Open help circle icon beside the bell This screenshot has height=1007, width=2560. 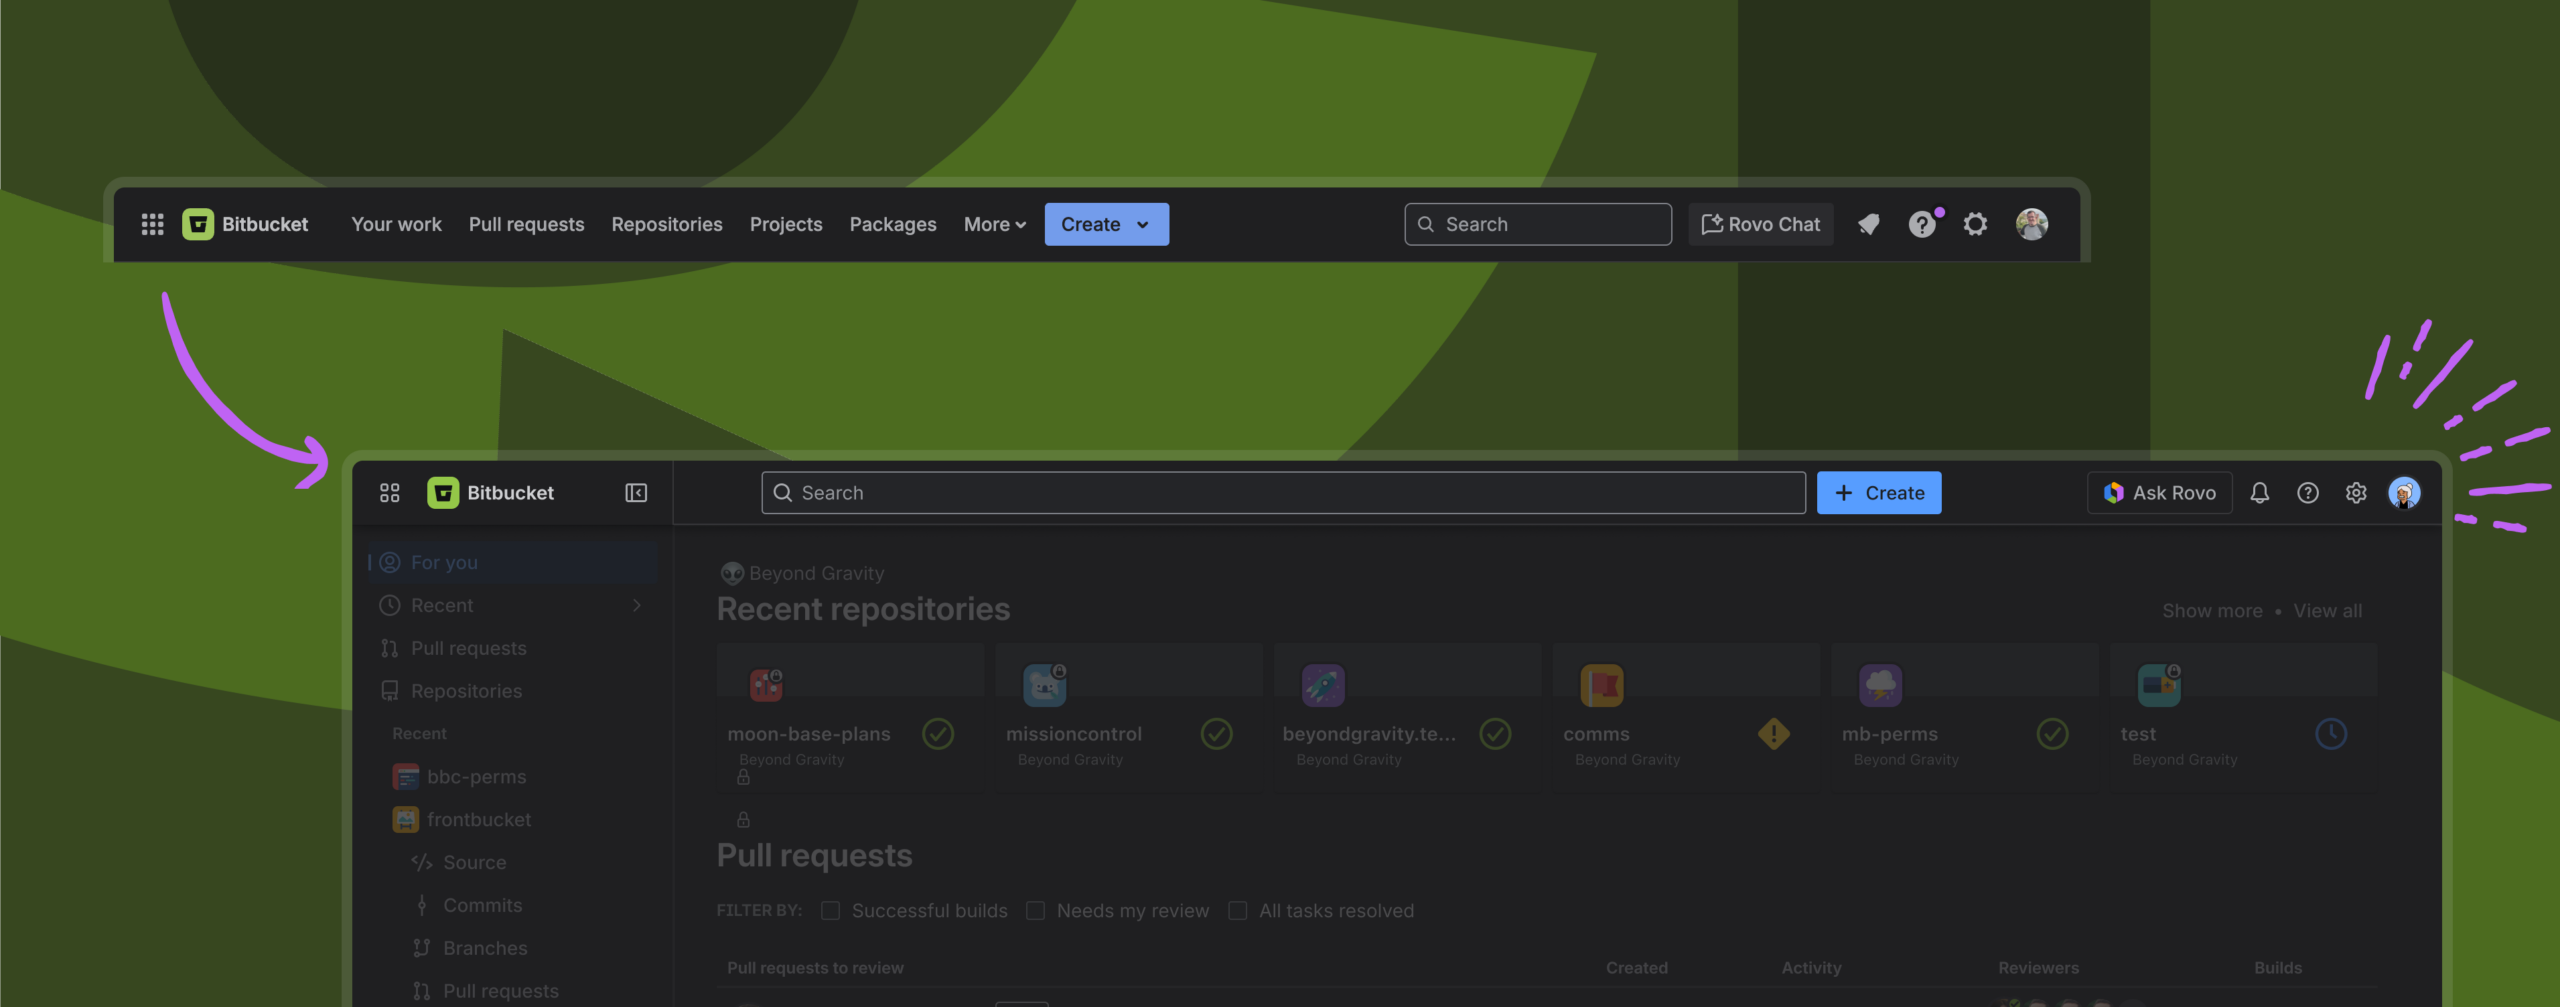(2308, 493)
